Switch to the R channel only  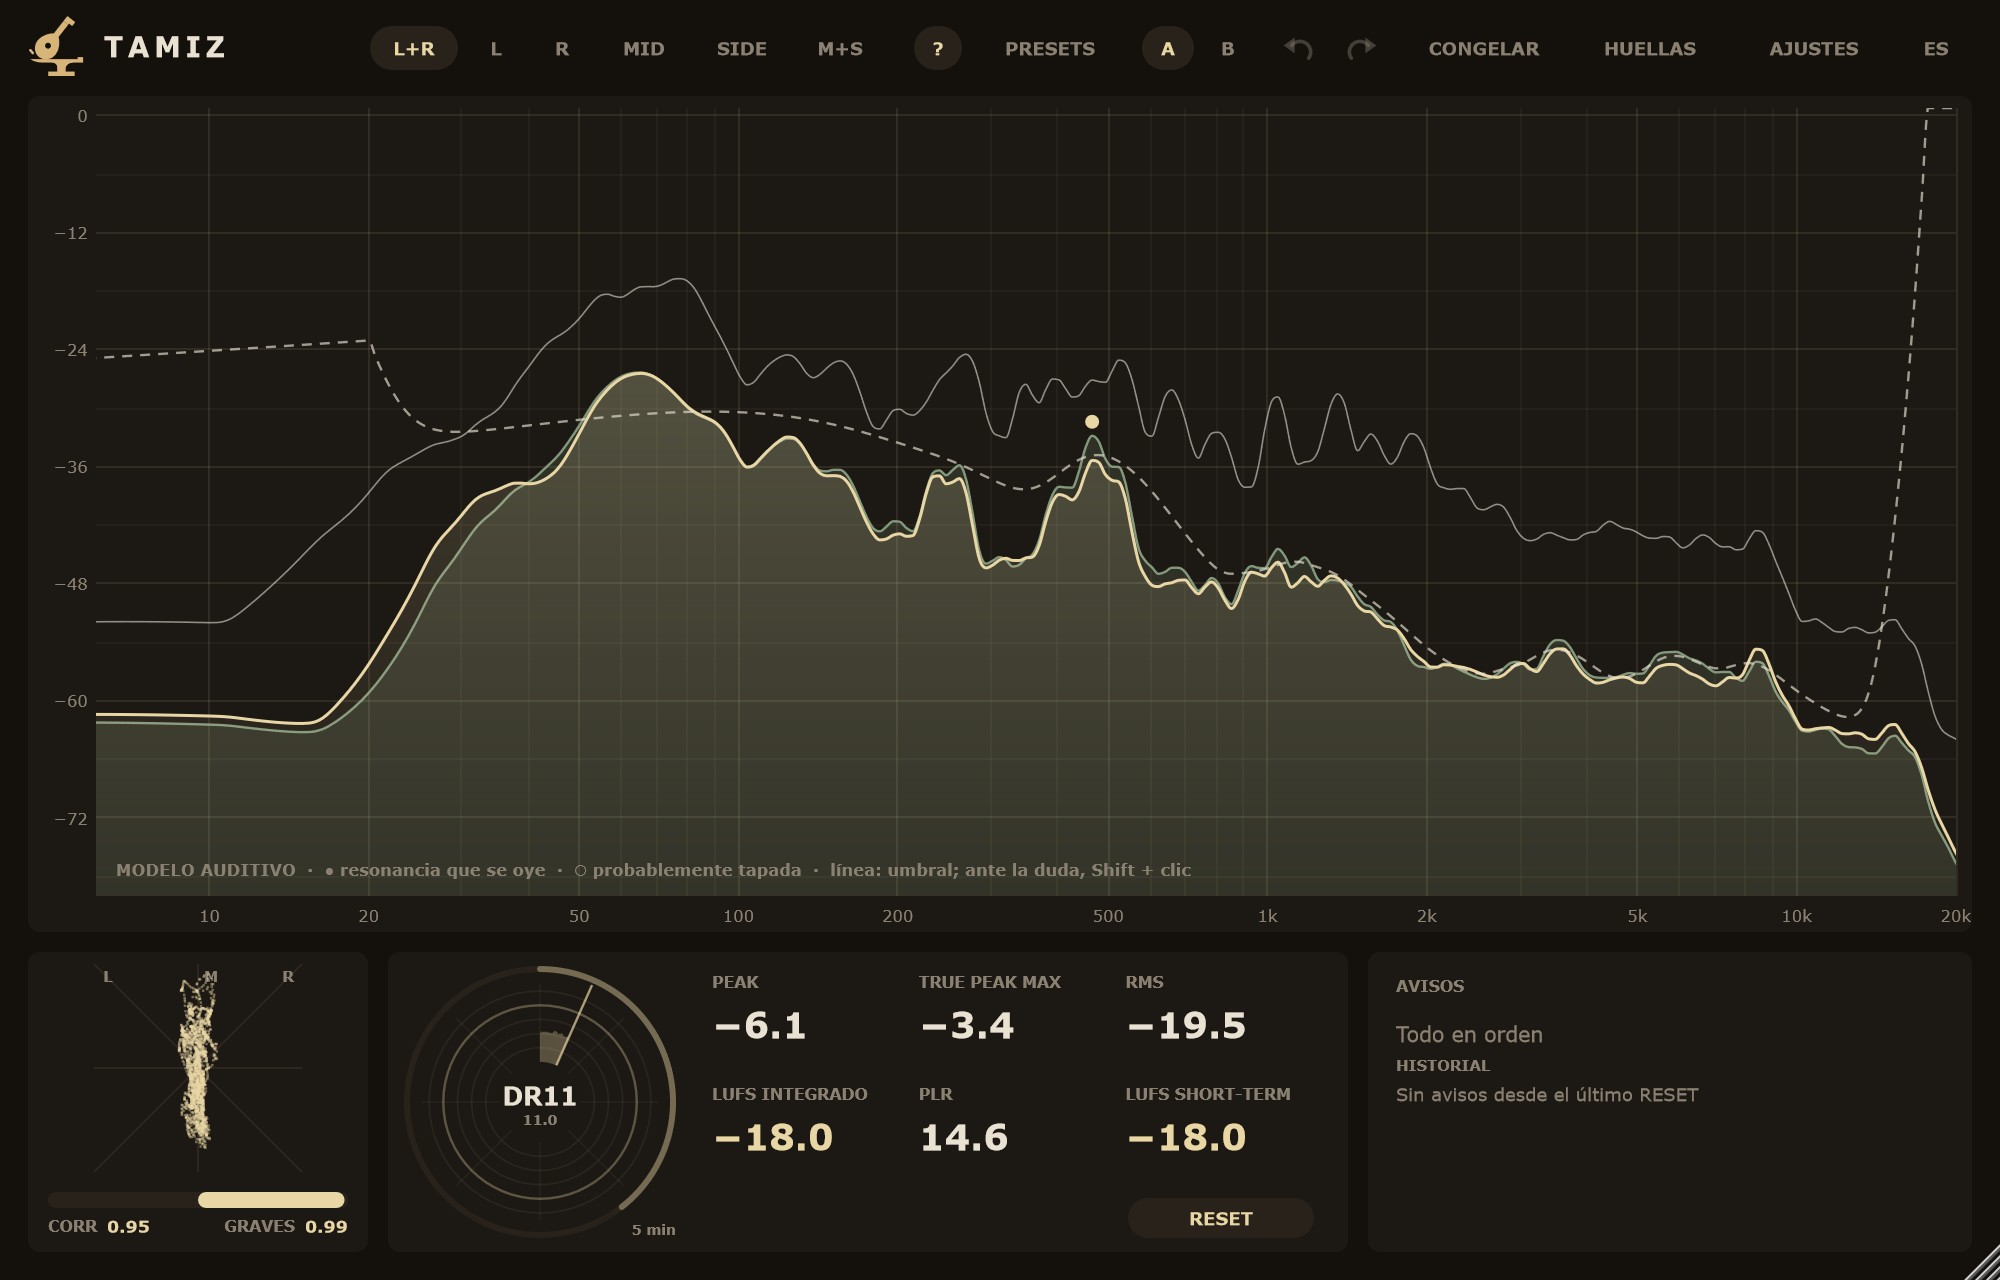tap(562, 48)
